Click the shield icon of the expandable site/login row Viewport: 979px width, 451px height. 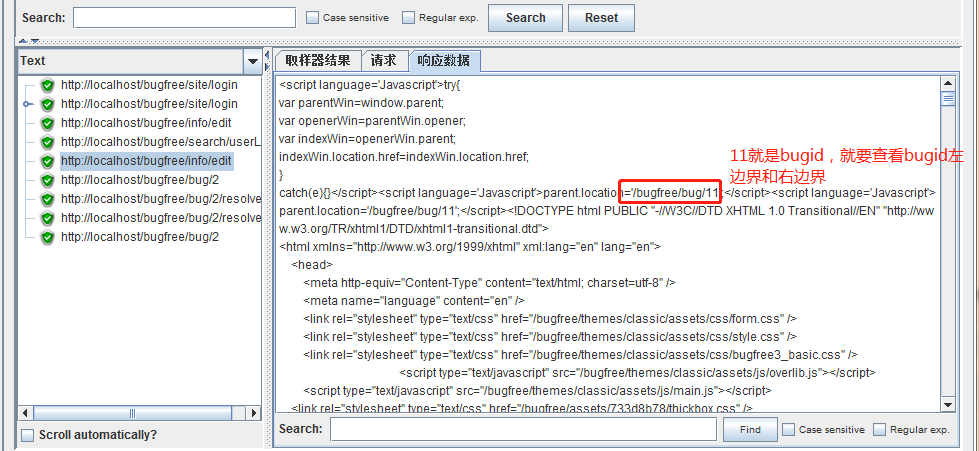click(47, 104)
